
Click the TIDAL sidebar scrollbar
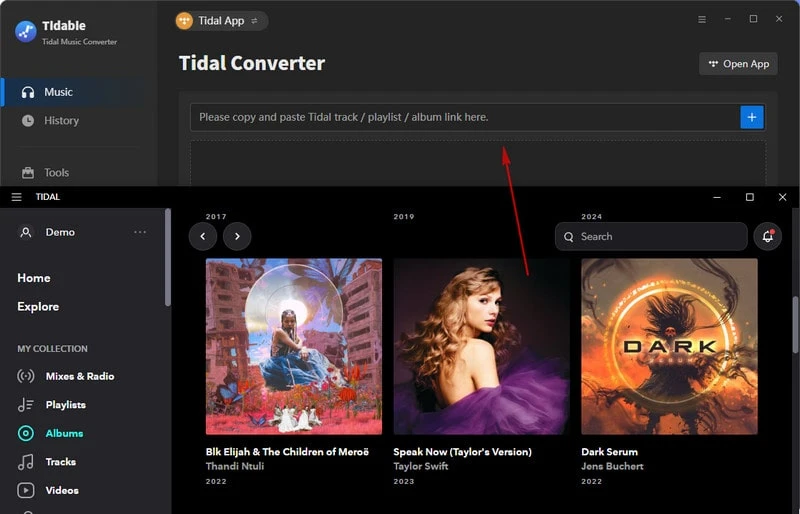coord(168,258)
